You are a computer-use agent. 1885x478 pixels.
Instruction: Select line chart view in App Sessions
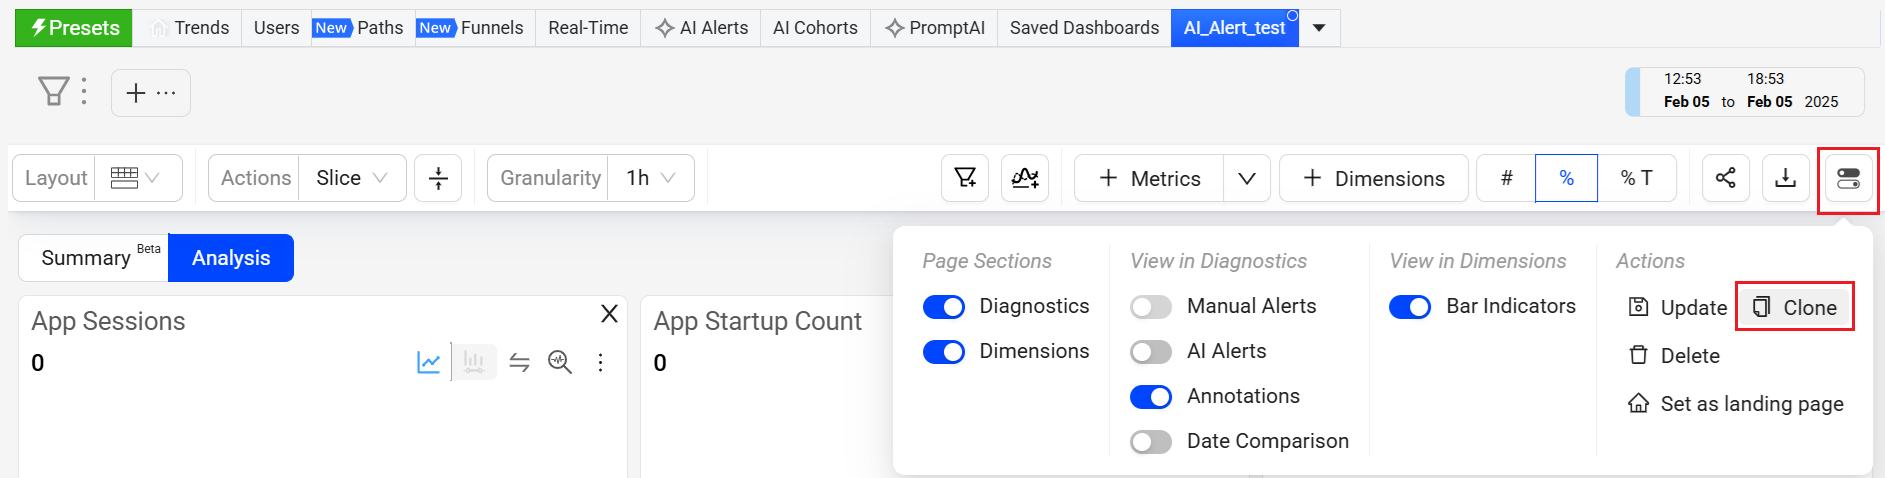tap(428, 362)
